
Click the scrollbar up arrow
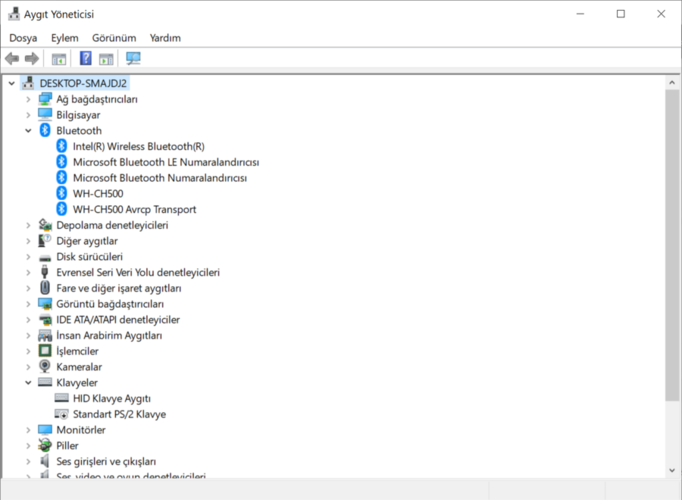[672, 82]
